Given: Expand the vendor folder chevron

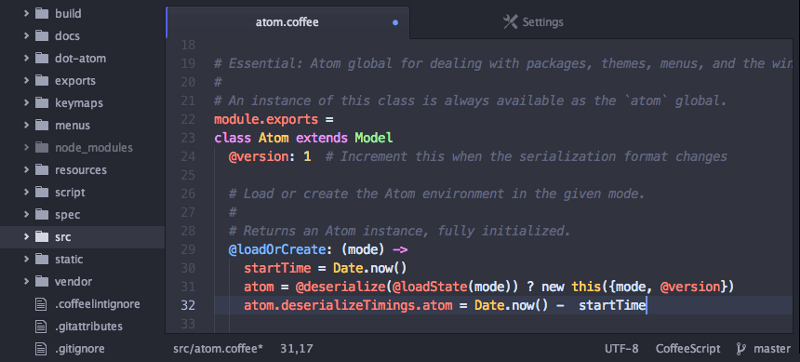Looking at the screenshot, I should click(x=26, y=281).
